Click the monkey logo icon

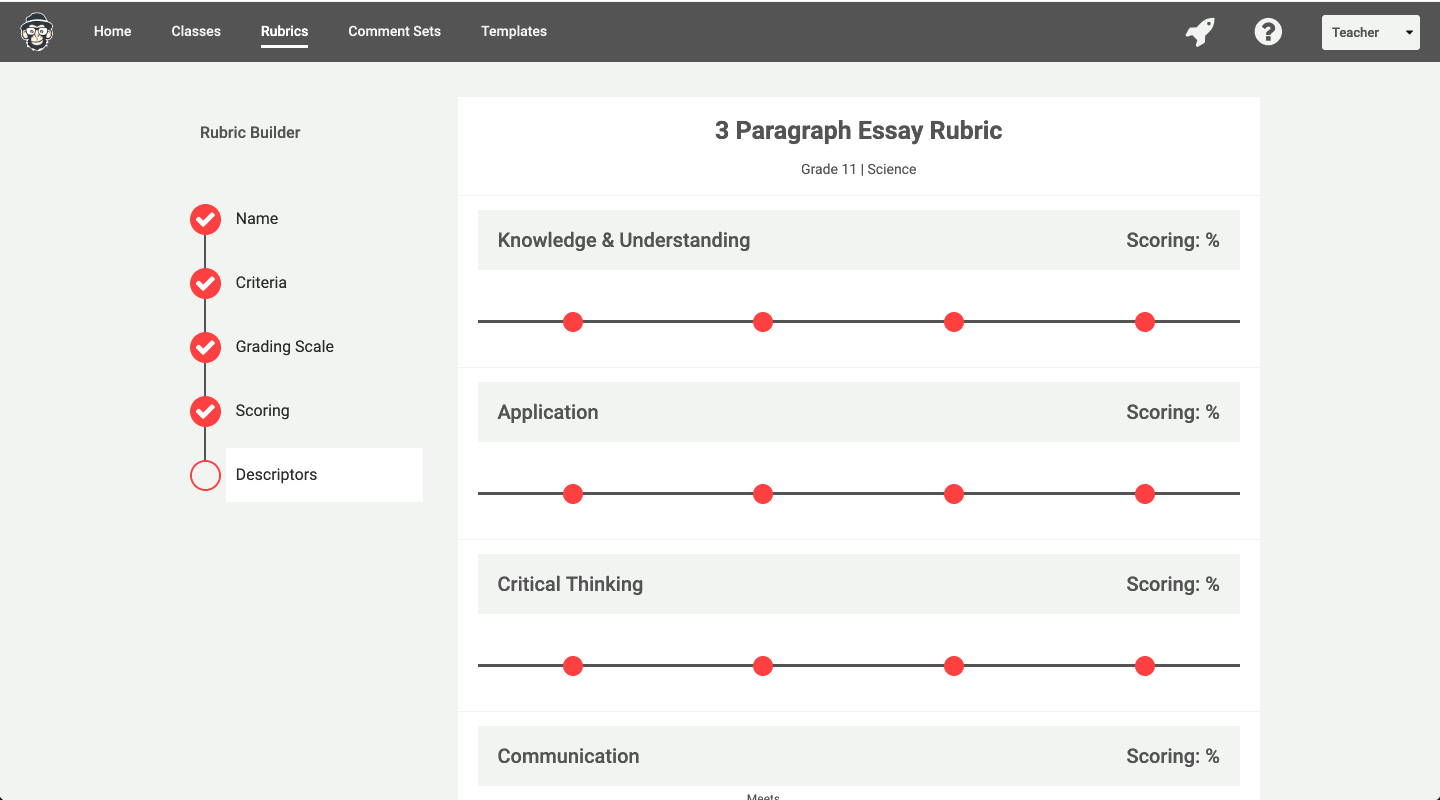click(x=37, y=32)
